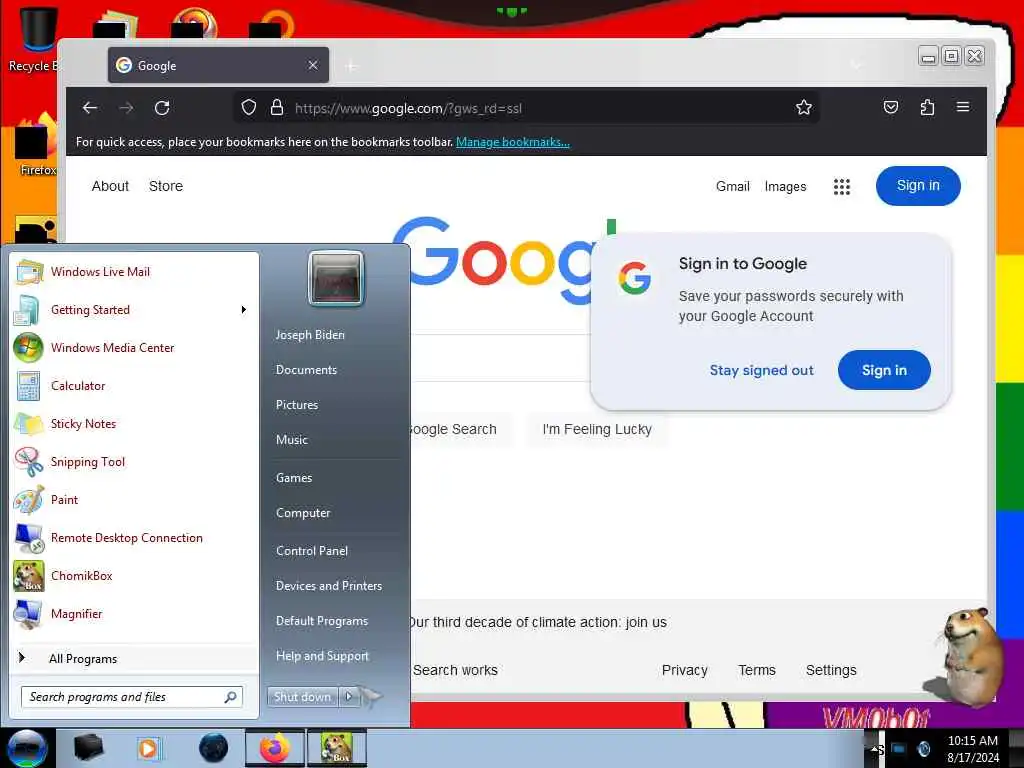Launch Windows Live Mail from Start menu
The image size is (1024, 768).
pos(135,272)
